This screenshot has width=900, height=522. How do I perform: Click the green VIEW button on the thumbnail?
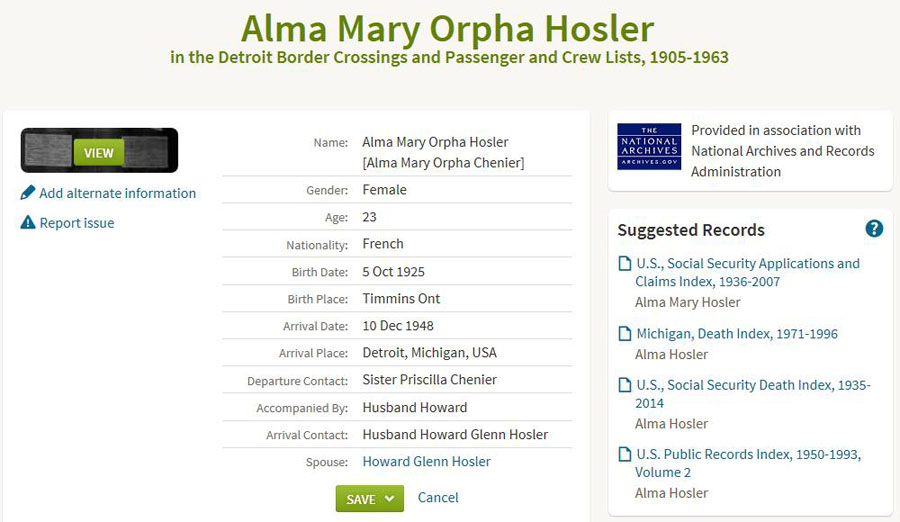99,152
